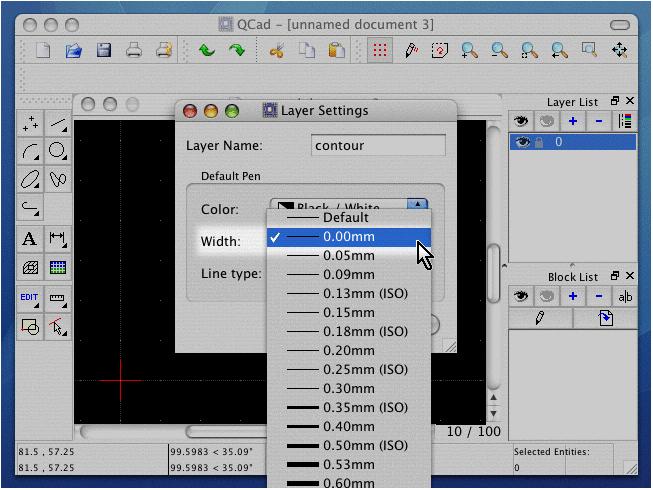Undock the Block List panel
The width and height of the screenshot is (653, 490).
click(x=615, y=276)
